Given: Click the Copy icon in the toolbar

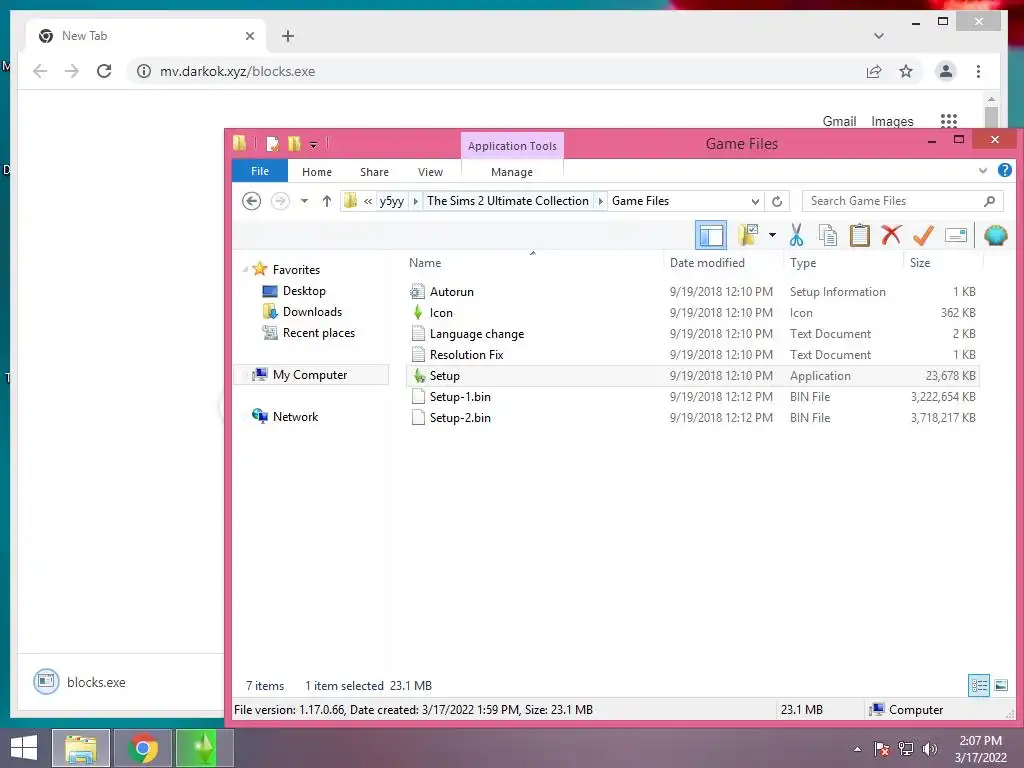Looking at the screenshot, I should click(x=827, y=235).
